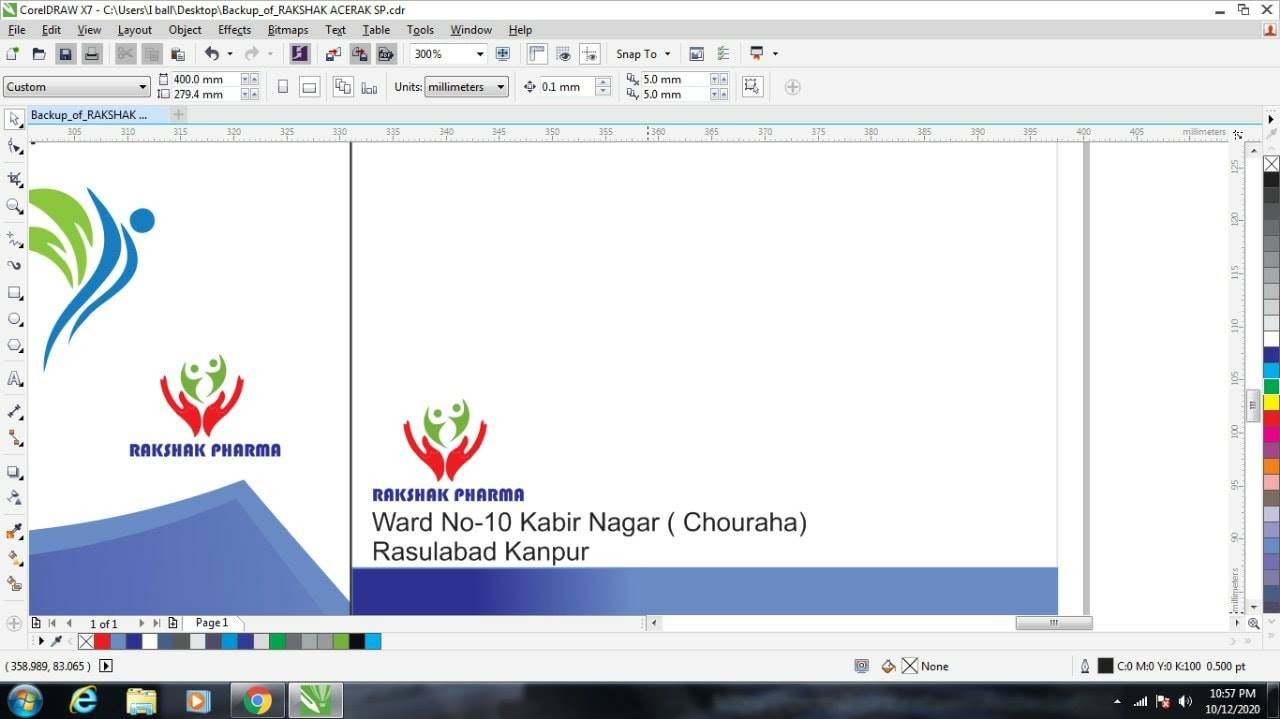Select the Drop Shadow tool
The image size is (1280, 719).
pos(15,472)
